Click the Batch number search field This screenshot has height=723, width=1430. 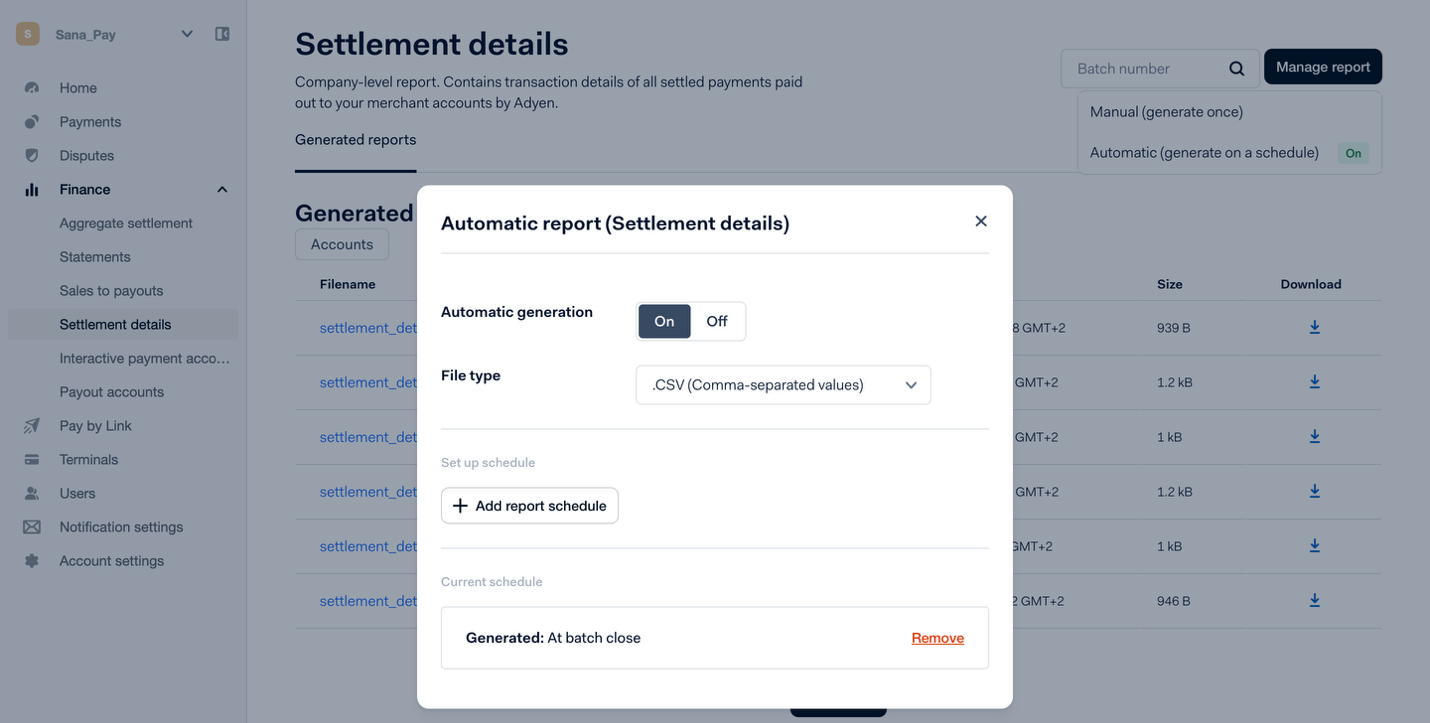(1145, 69)
